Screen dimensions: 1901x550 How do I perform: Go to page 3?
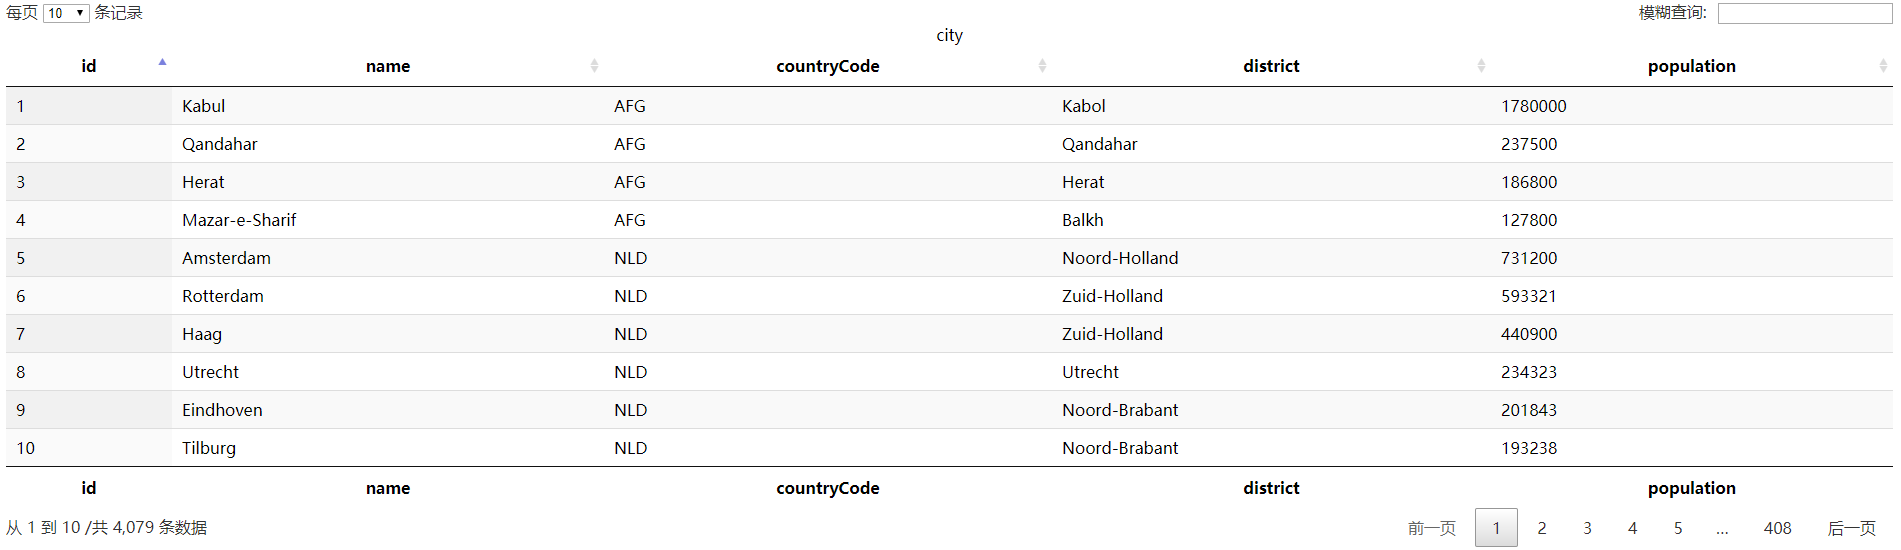coord(1587,528)
